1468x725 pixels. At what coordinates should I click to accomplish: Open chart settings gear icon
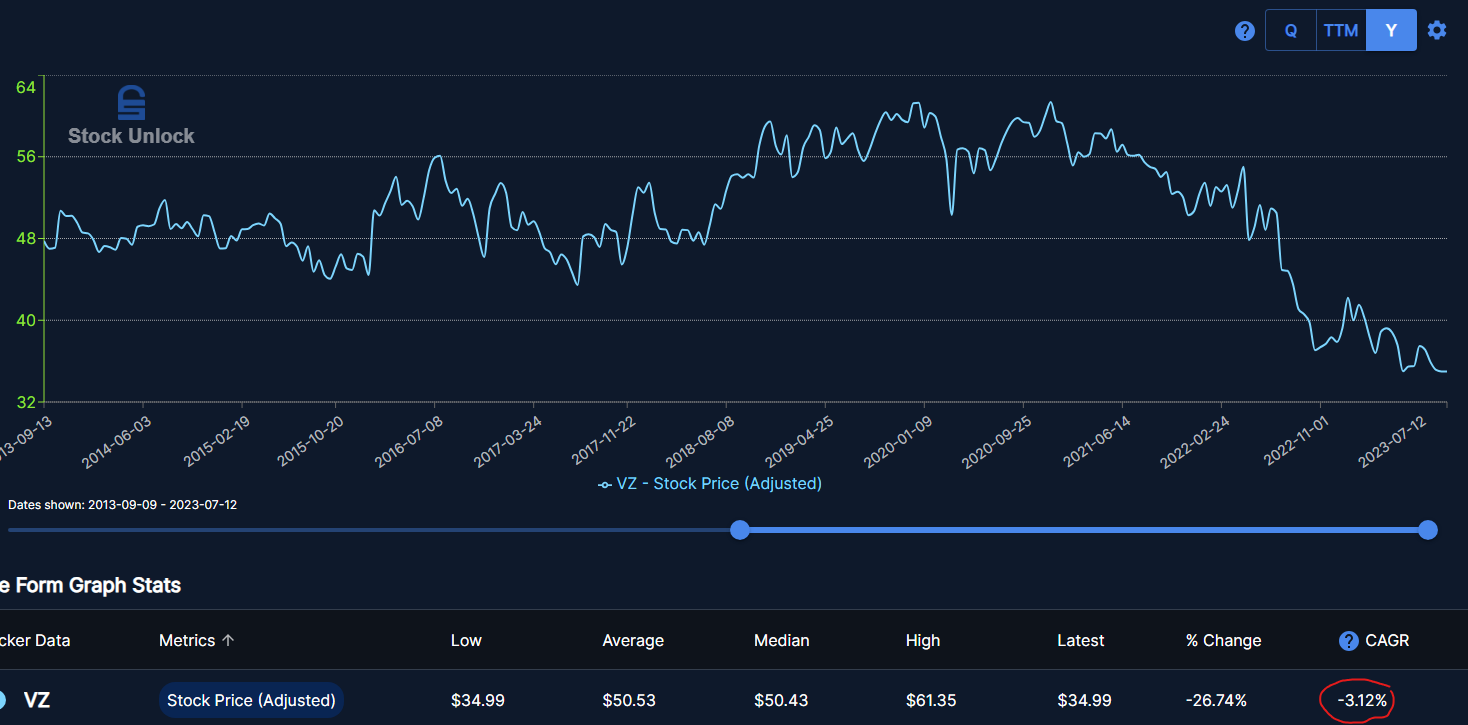pyautogui.click(x=1437, y=30)
